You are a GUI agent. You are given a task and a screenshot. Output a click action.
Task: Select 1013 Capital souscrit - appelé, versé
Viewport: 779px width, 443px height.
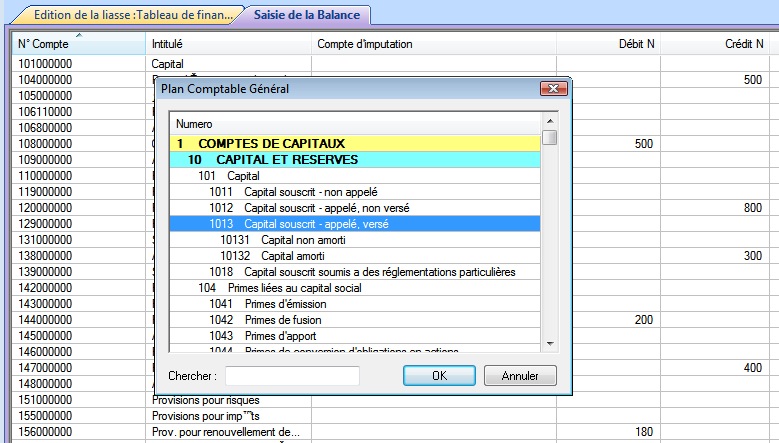355,224
